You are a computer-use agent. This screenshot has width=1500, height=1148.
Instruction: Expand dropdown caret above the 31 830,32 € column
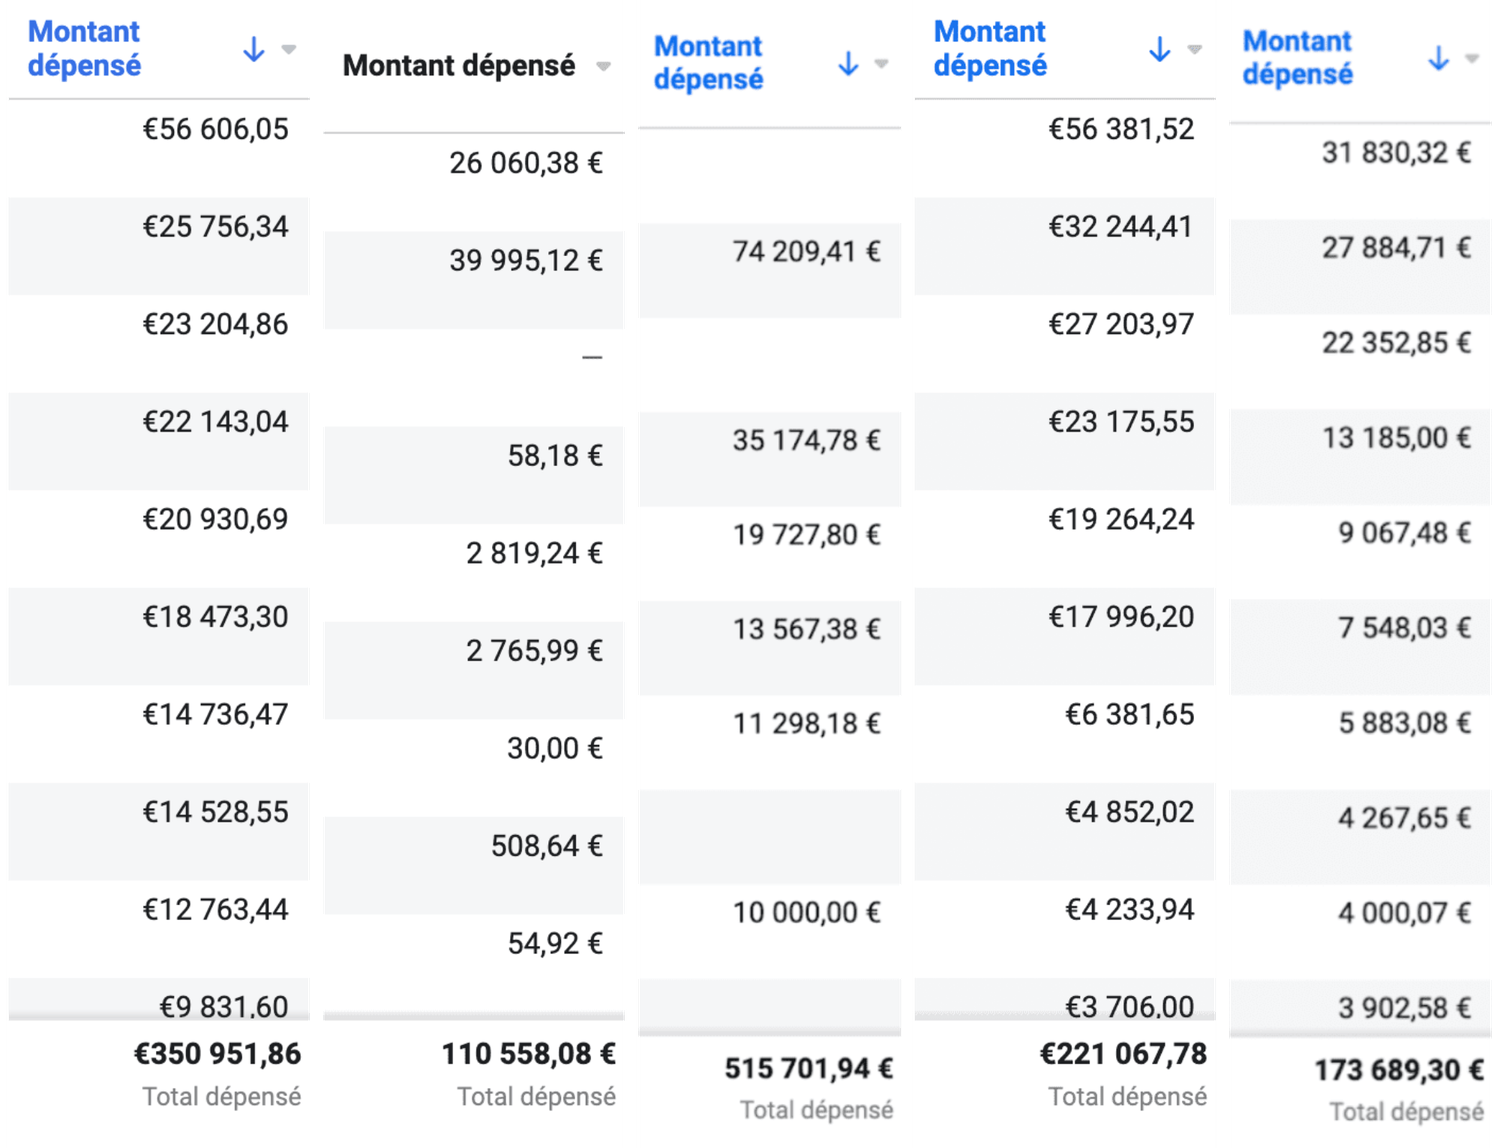(1472, 58)
